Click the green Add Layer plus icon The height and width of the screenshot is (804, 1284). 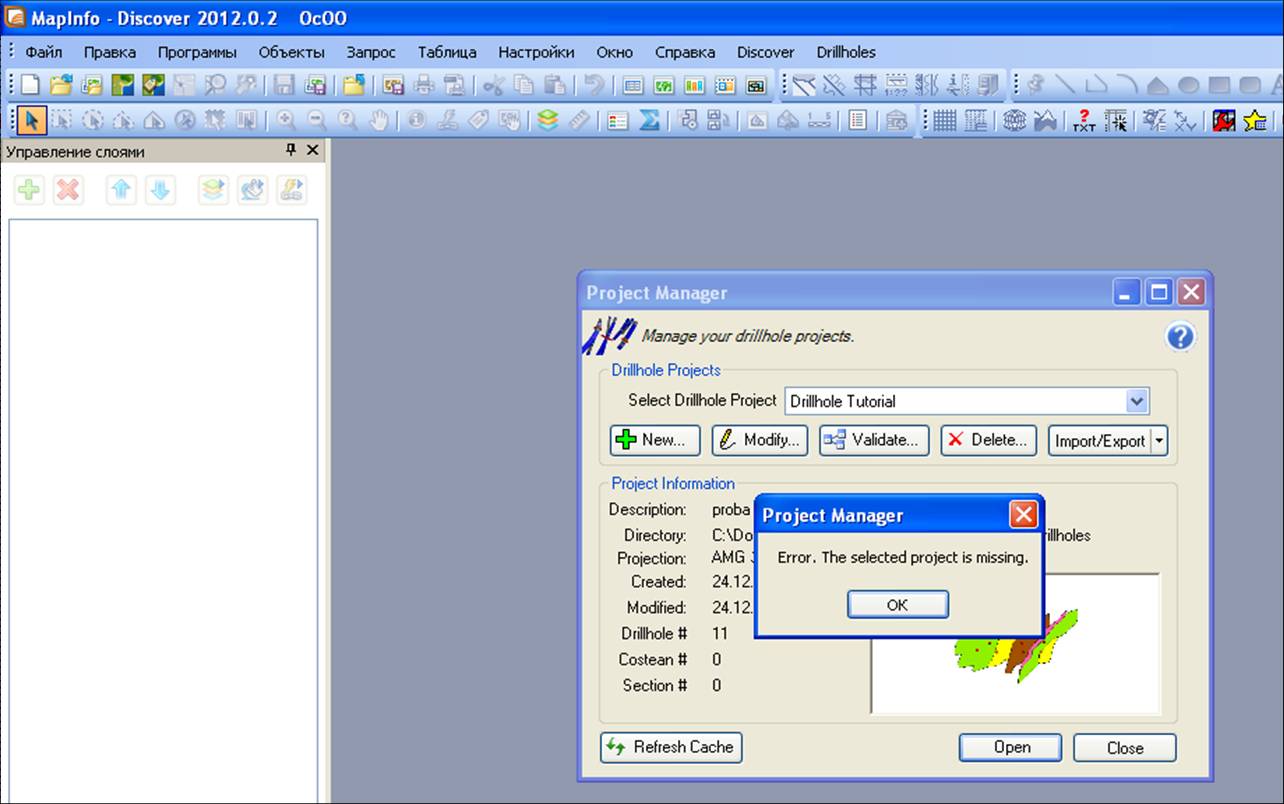[x=29, y=189]
